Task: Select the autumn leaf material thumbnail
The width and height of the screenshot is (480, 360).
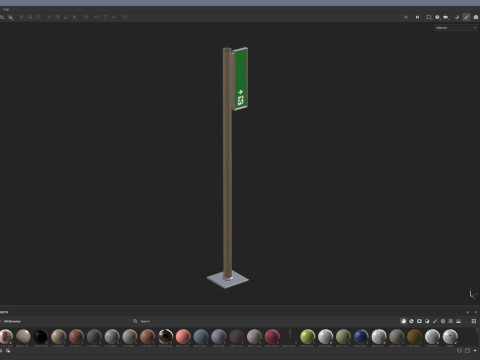Action: click(6, 337)
